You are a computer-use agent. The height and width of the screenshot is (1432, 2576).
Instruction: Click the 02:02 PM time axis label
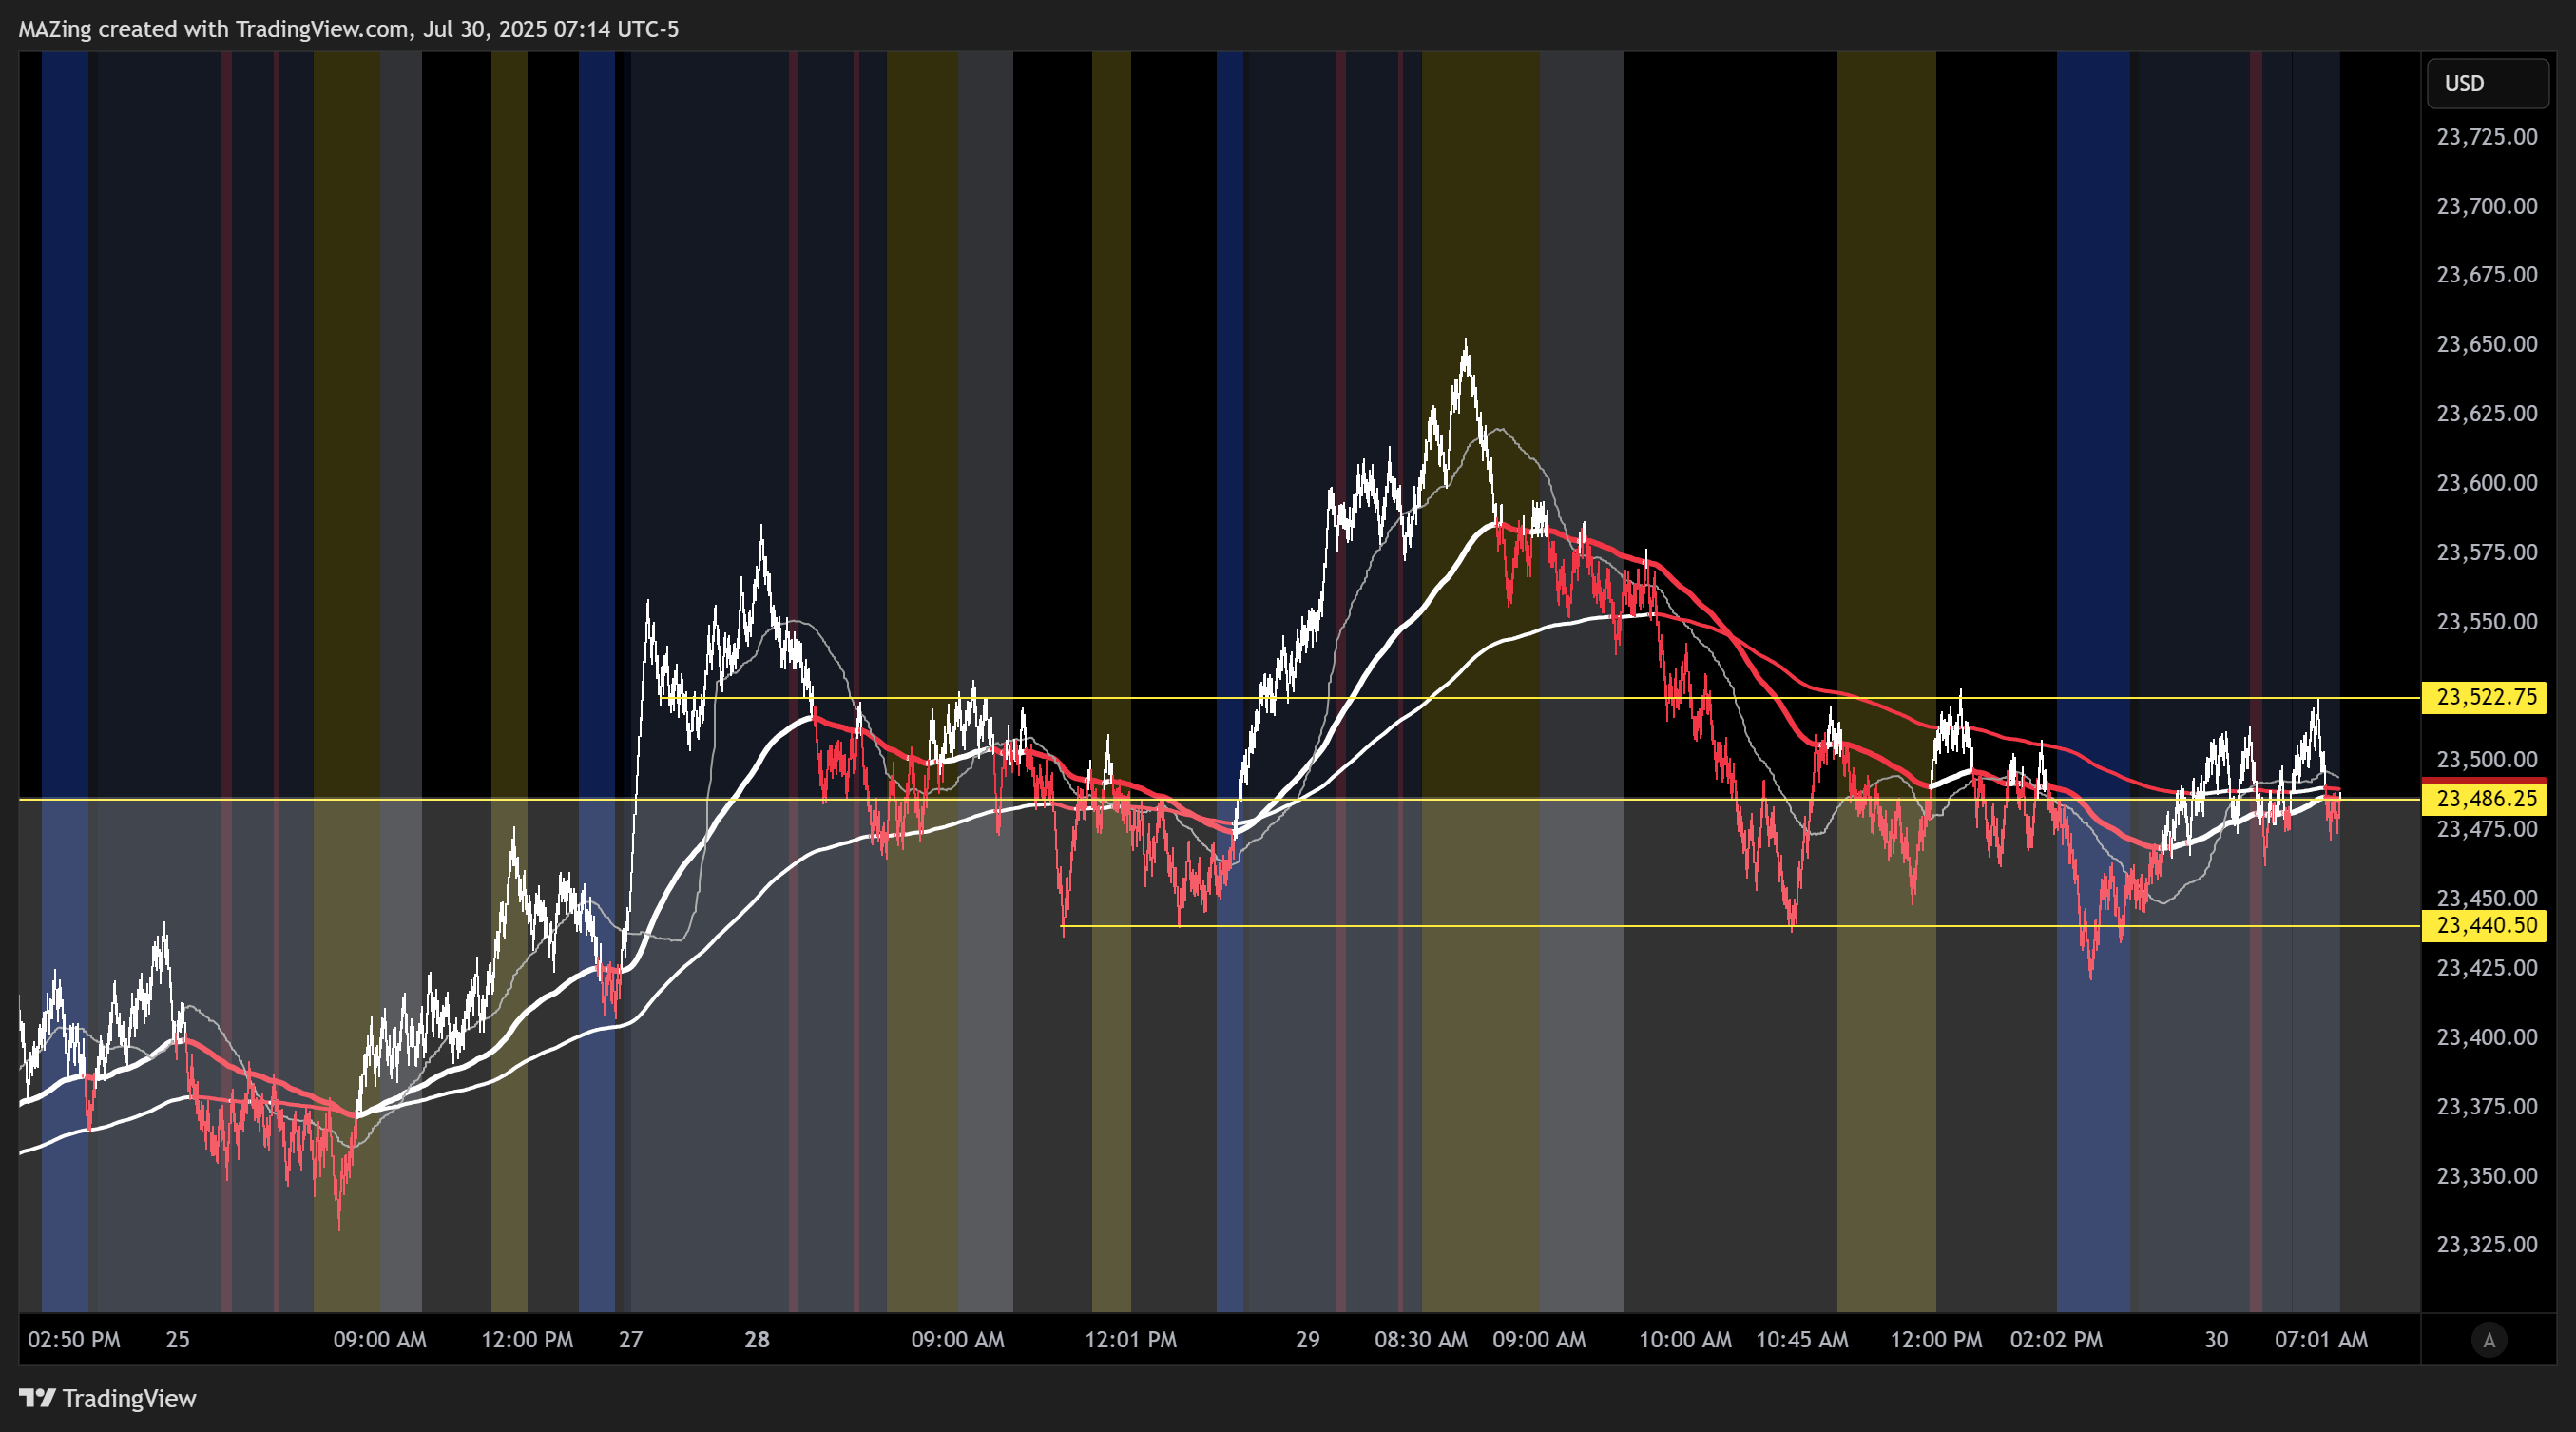[2056, 1340]
